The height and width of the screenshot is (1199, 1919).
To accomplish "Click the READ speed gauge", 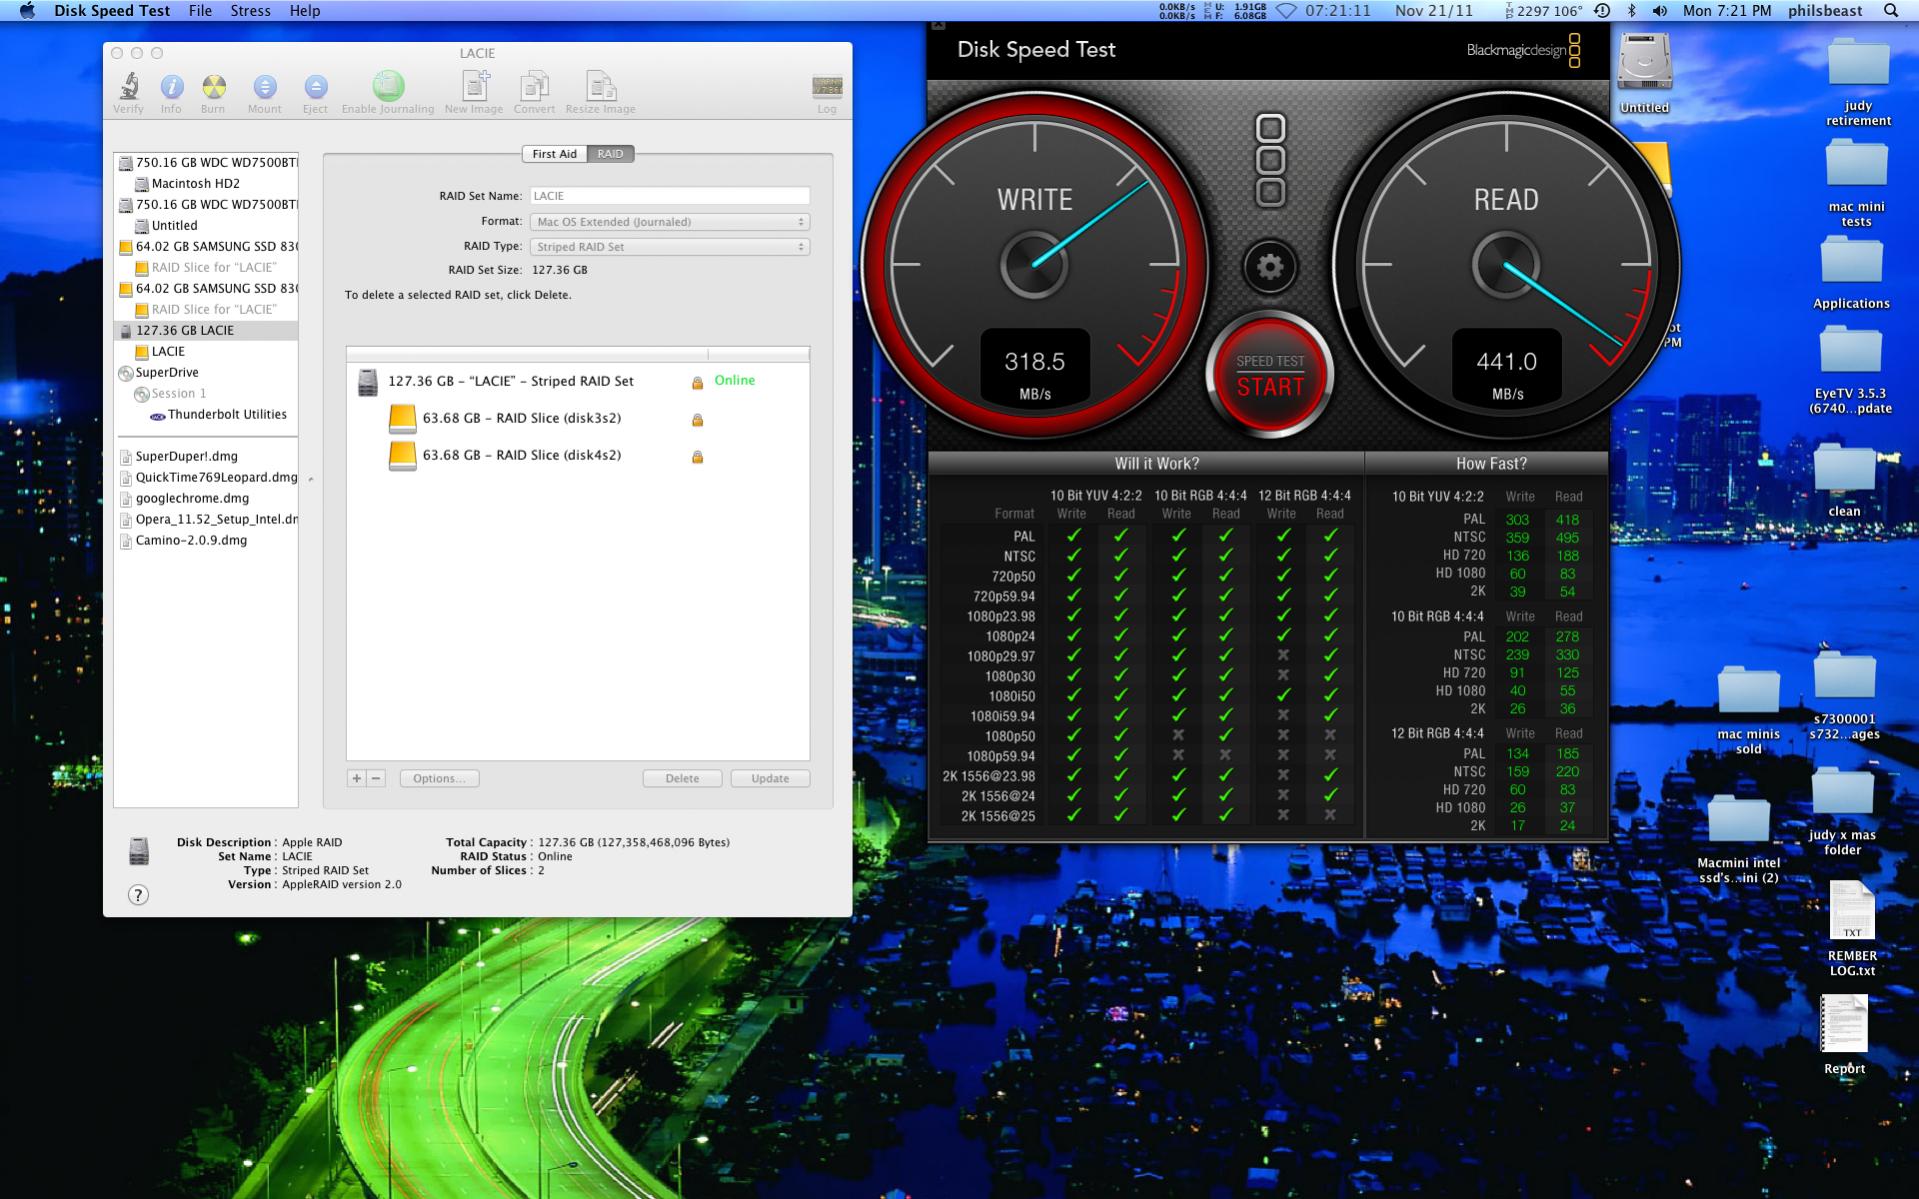I will 1506,265.
